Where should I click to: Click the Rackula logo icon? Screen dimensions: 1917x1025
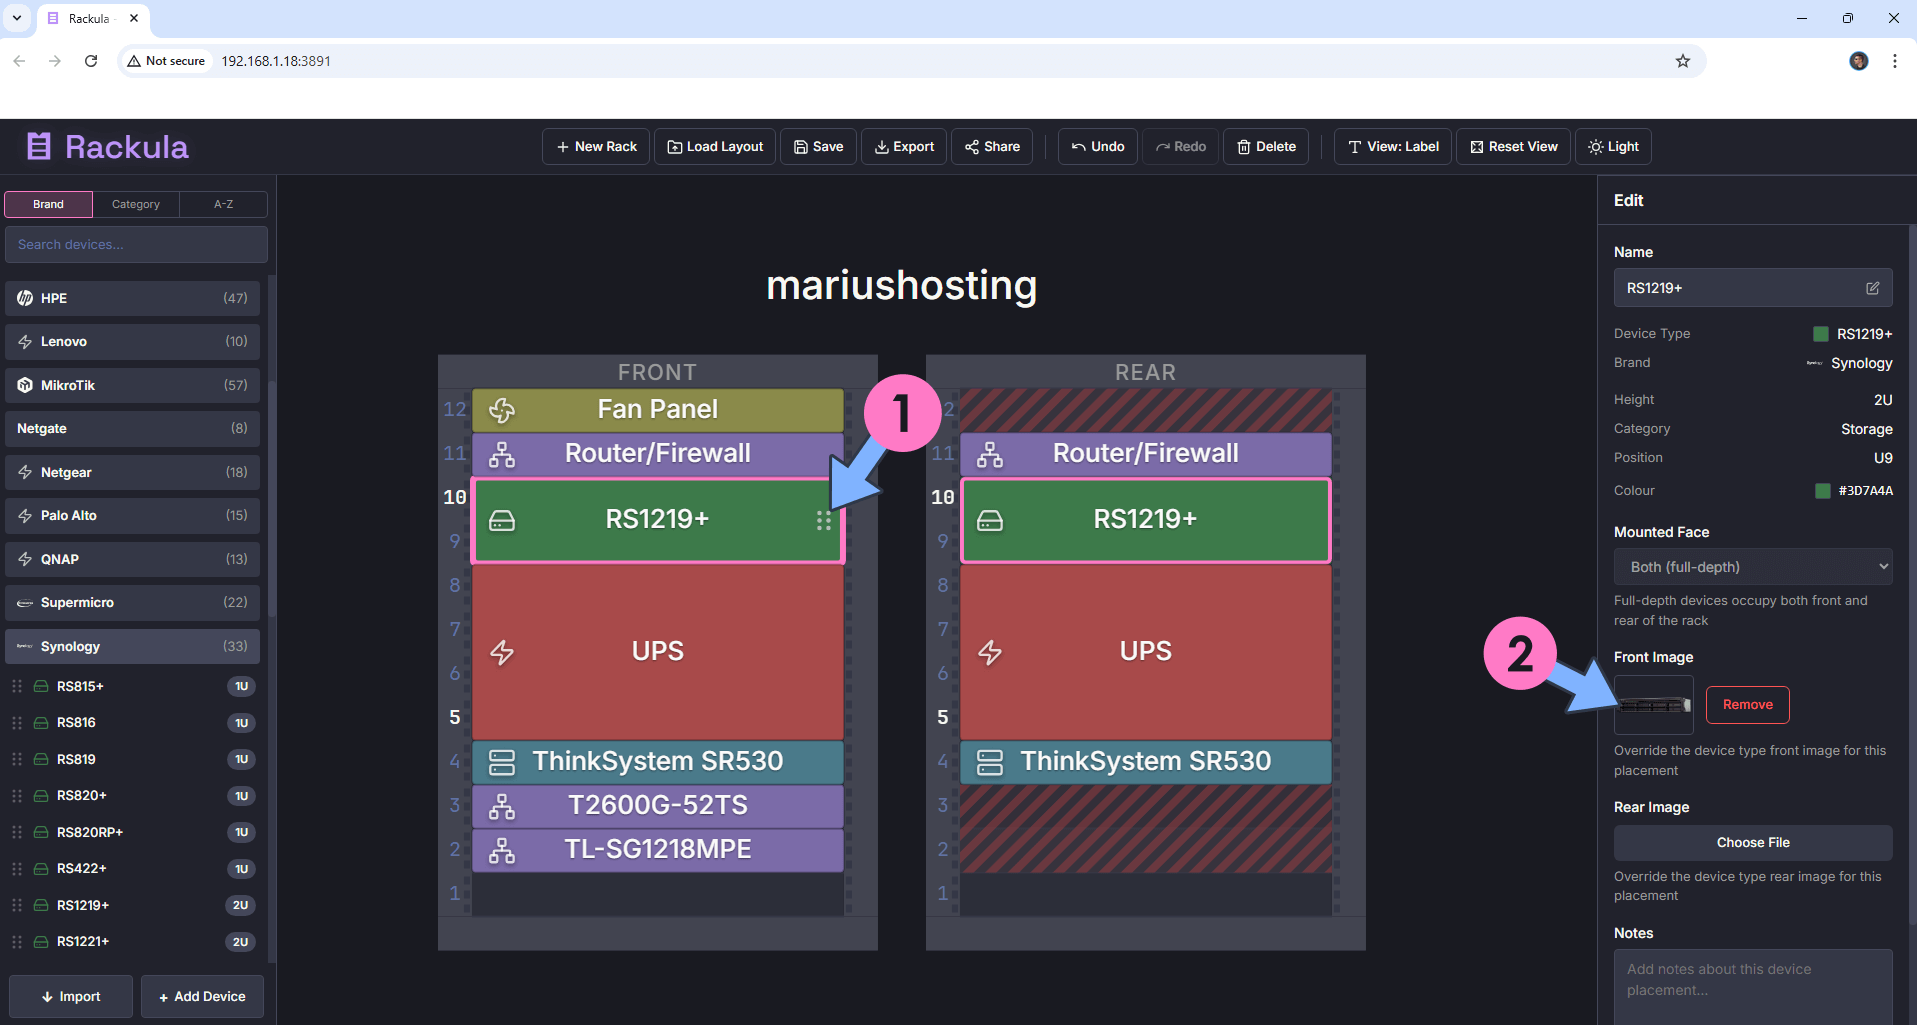pyautogui.click(x=39, y=147)
